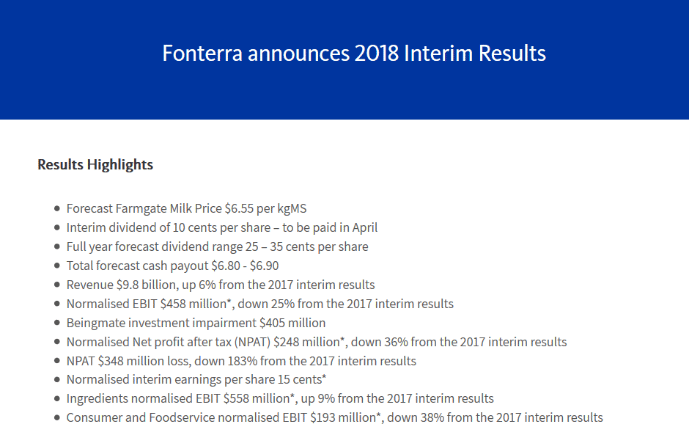Viewport: 689px width, 435px height.
Task: Click the bullet beside Revenue $9.8 billion
Action: pos(56,286)
